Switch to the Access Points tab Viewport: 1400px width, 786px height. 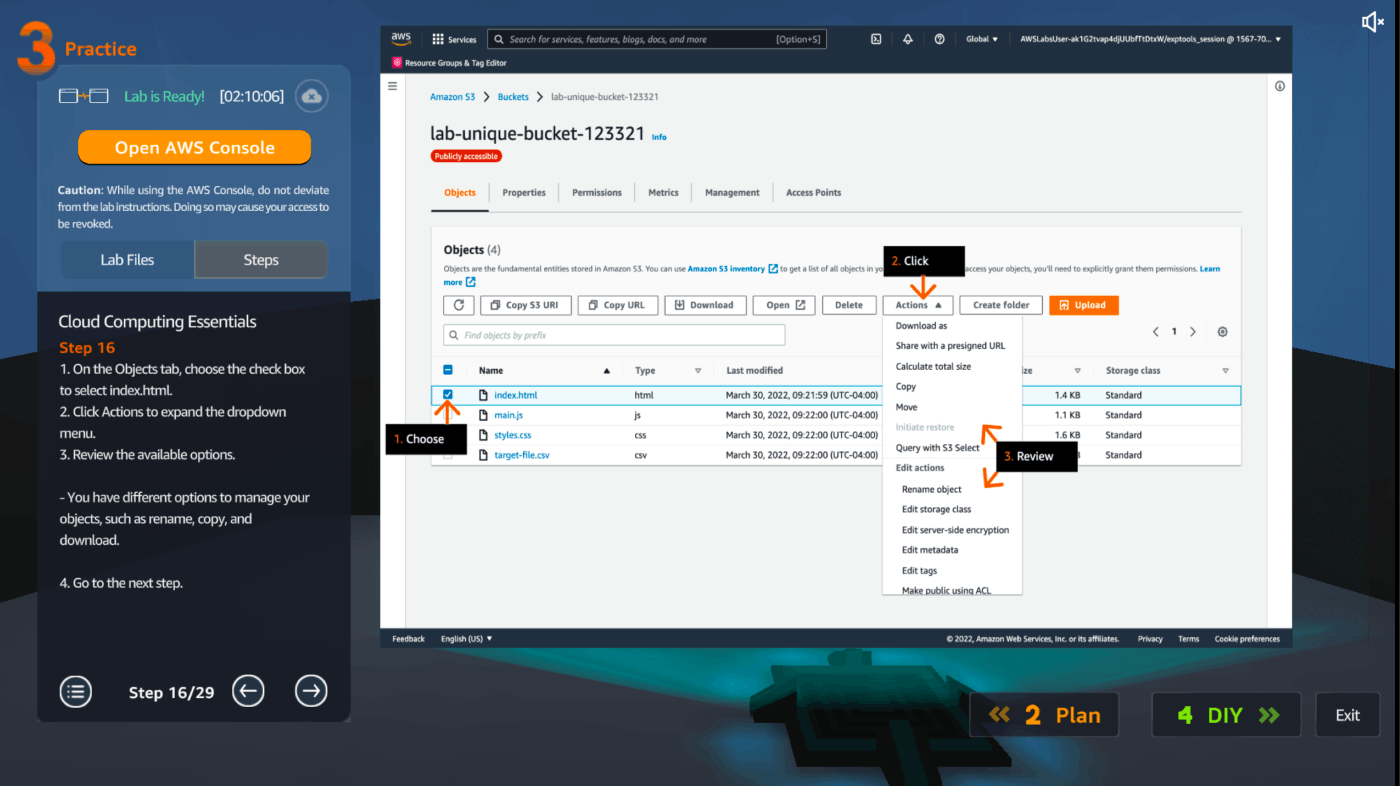click(813, 192)
